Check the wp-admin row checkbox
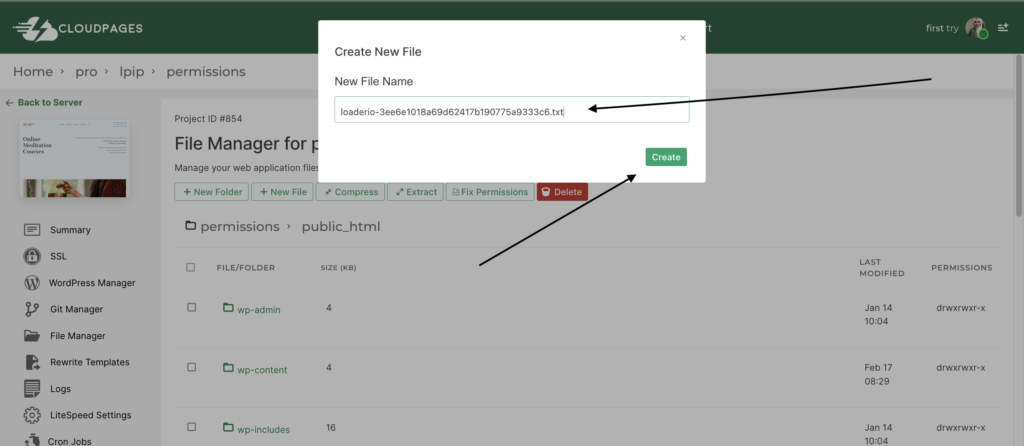 coord(191,307)
